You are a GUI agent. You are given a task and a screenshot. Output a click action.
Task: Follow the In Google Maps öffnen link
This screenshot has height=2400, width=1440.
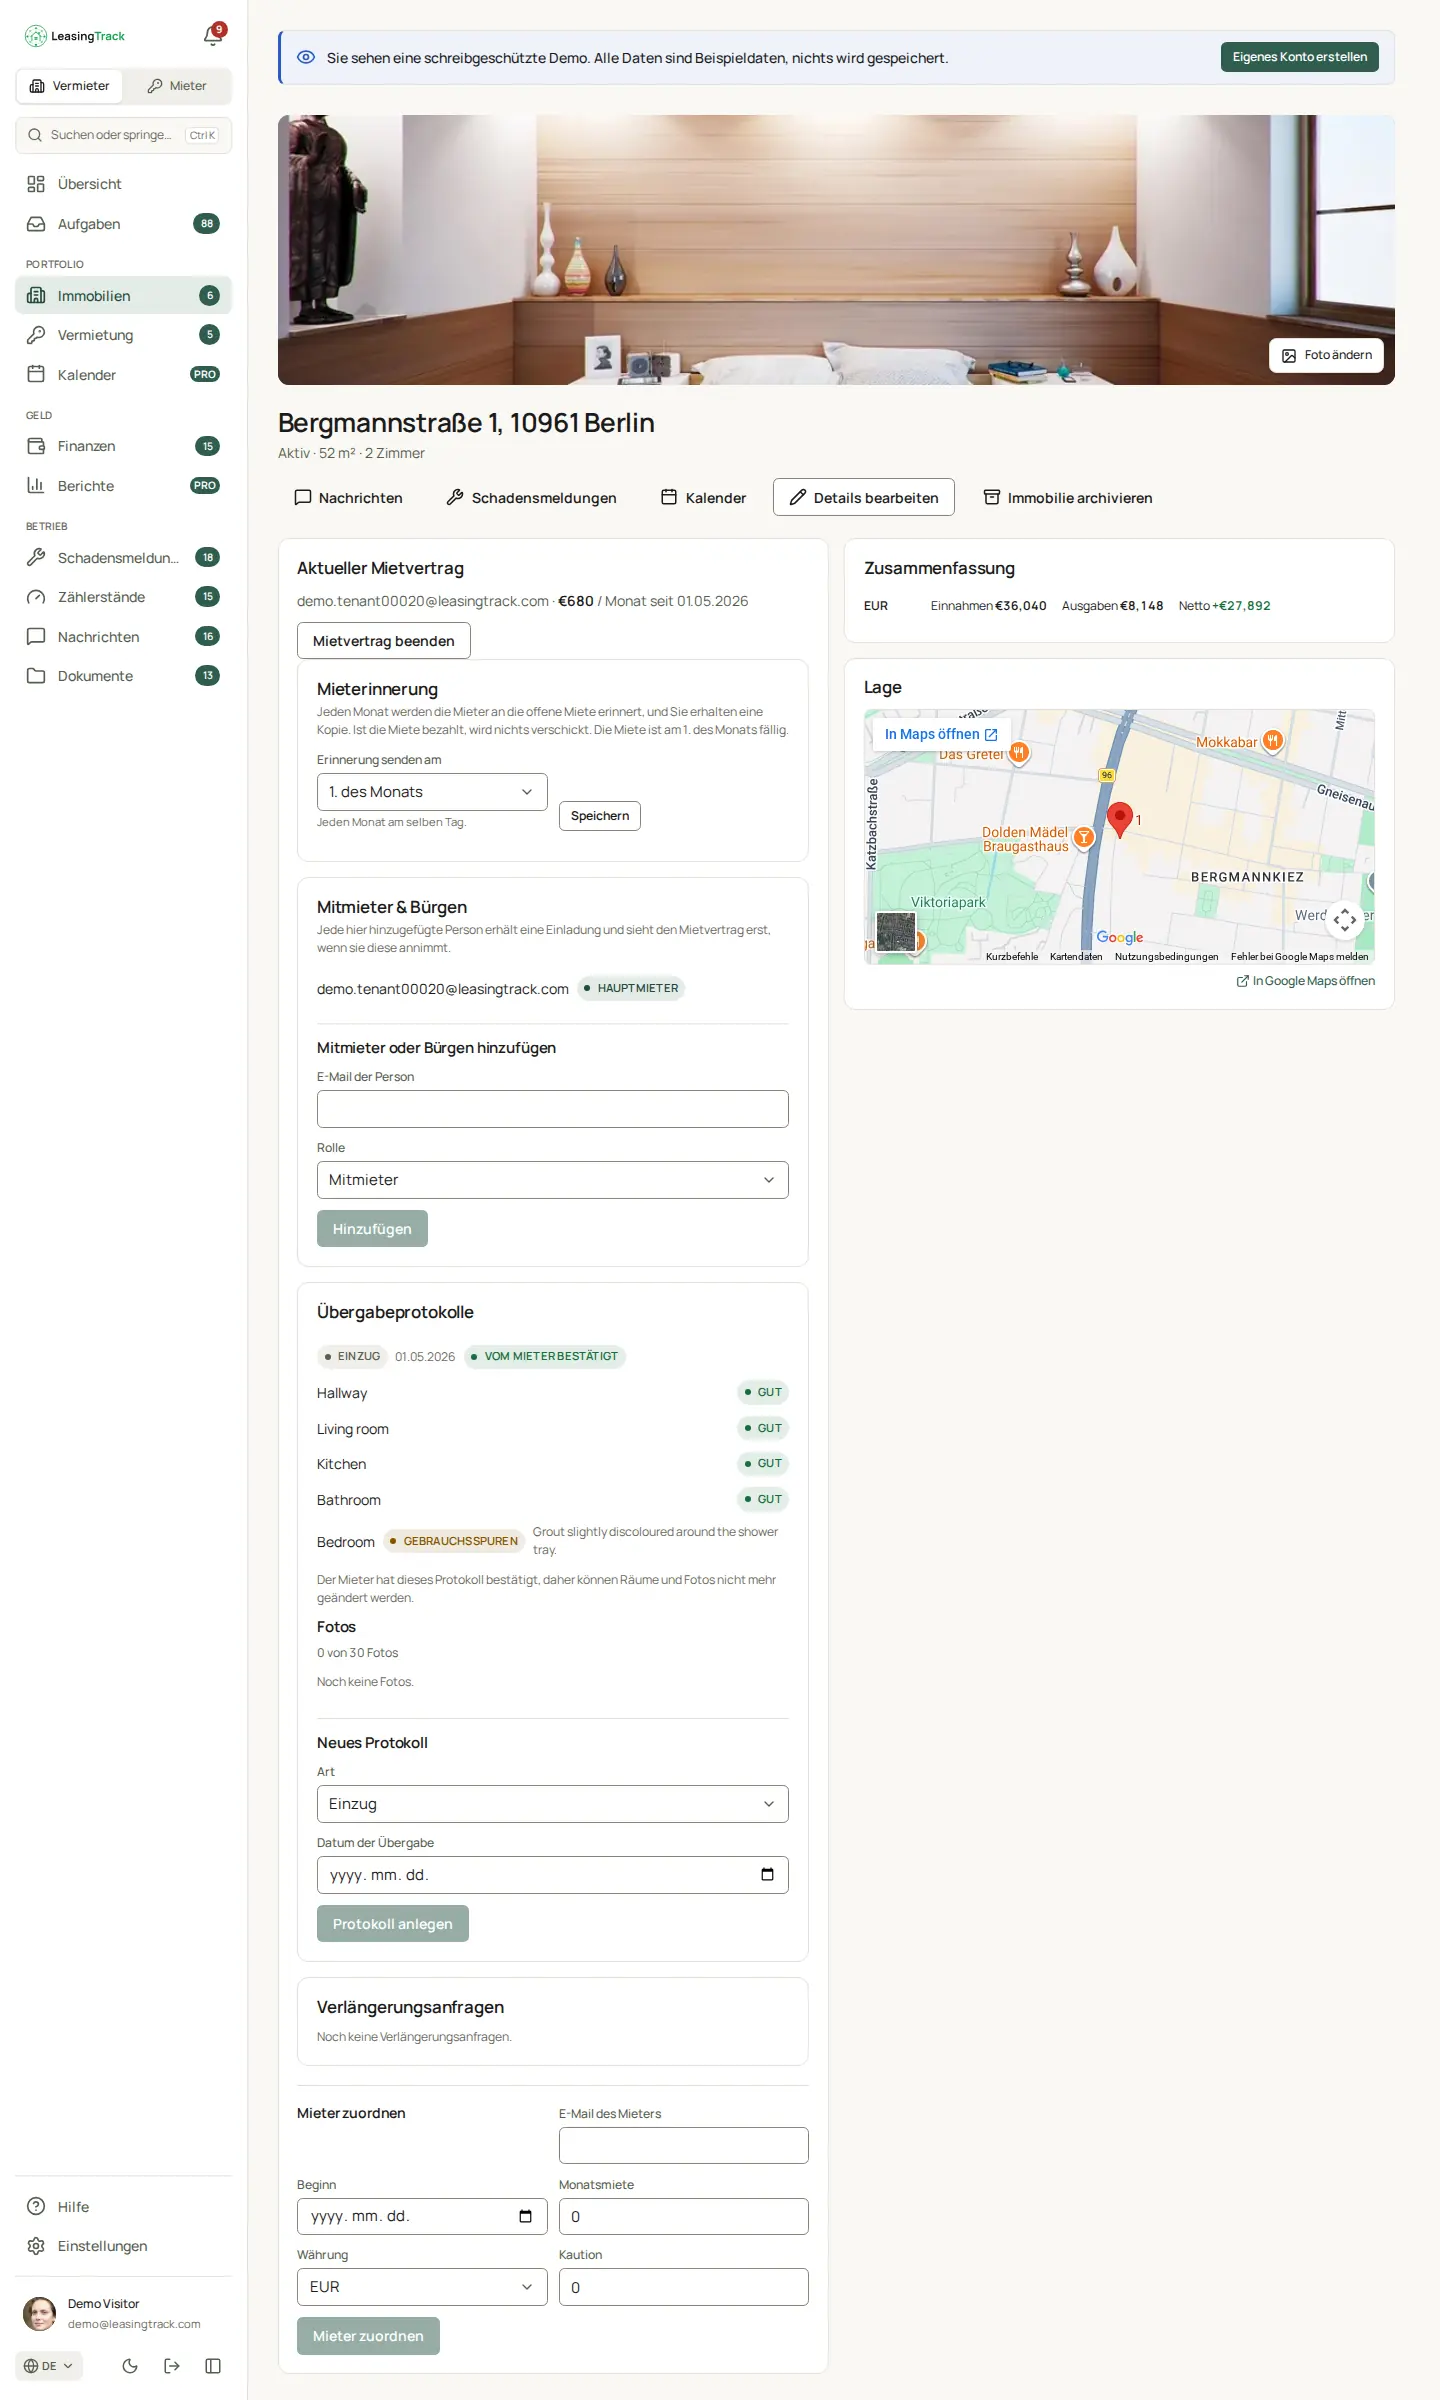pyautogui.click(x=1306, y=981)
